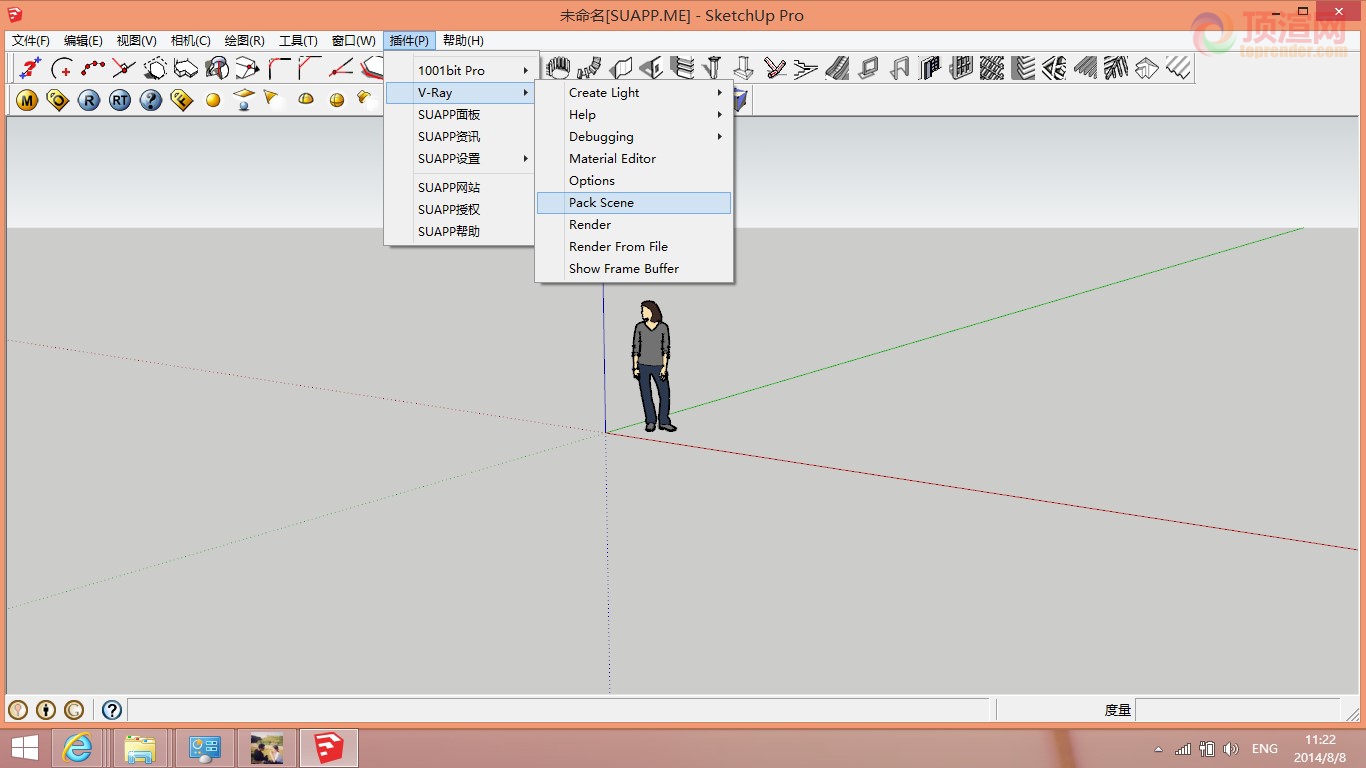Launch Internet Explorer from taskbar
This screenshot has height=768, width=1366.
tap(77, 748)
